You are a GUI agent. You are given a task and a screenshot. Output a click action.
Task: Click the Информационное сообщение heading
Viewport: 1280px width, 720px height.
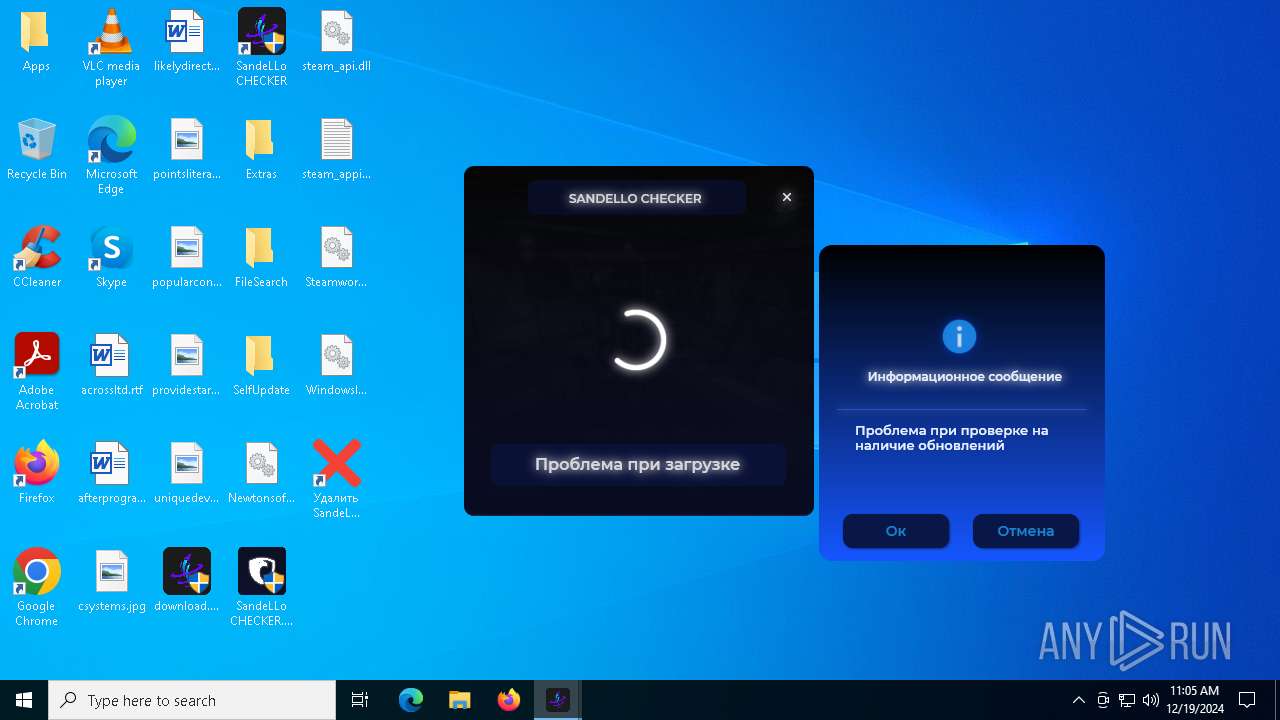(x=965, y=377)
